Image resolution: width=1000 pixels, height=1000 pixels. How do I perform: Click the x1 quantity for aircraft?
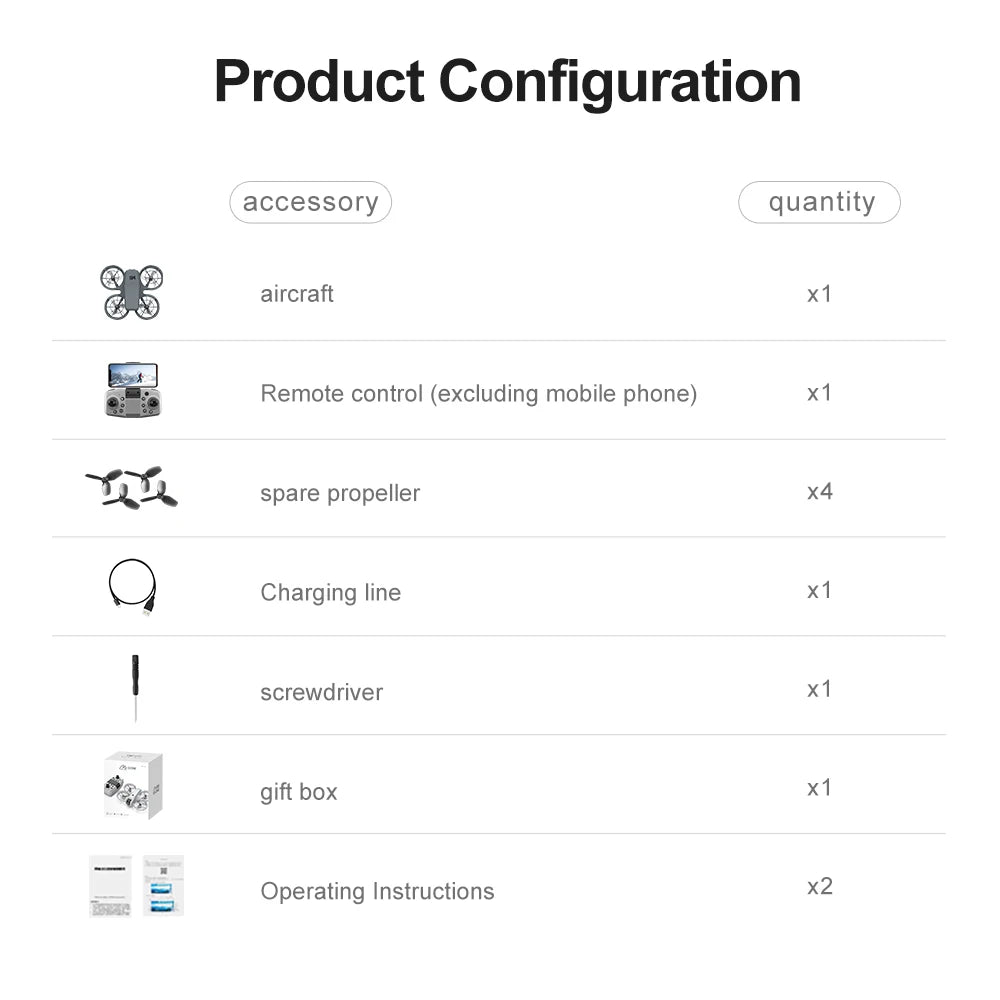(x=819, y=293)
